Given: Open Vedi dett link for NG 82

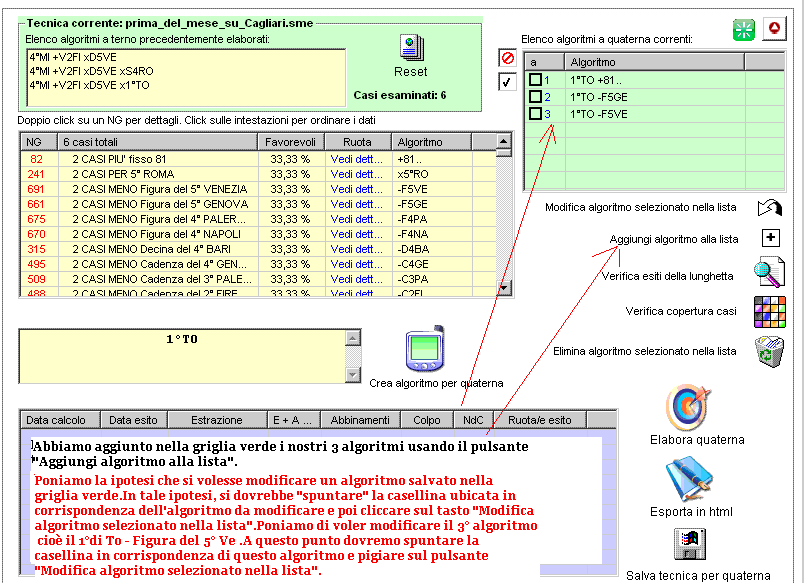Looking at the screenshot, I should (356, 159).
